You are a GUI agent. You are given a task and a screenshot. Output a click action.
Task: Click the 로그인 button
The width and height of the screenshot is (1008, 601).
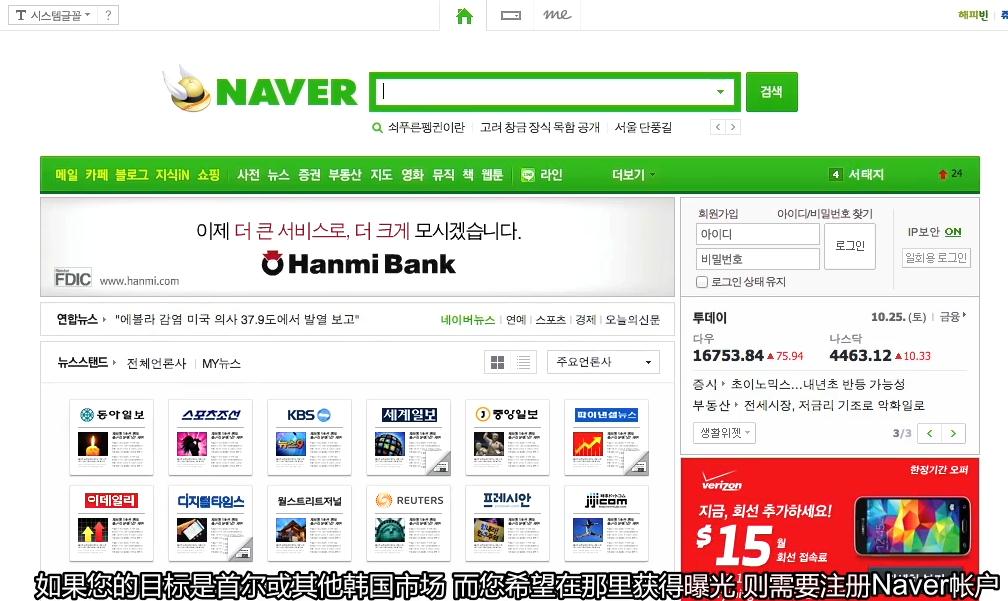pyautogui.click(x=850, y=246)
